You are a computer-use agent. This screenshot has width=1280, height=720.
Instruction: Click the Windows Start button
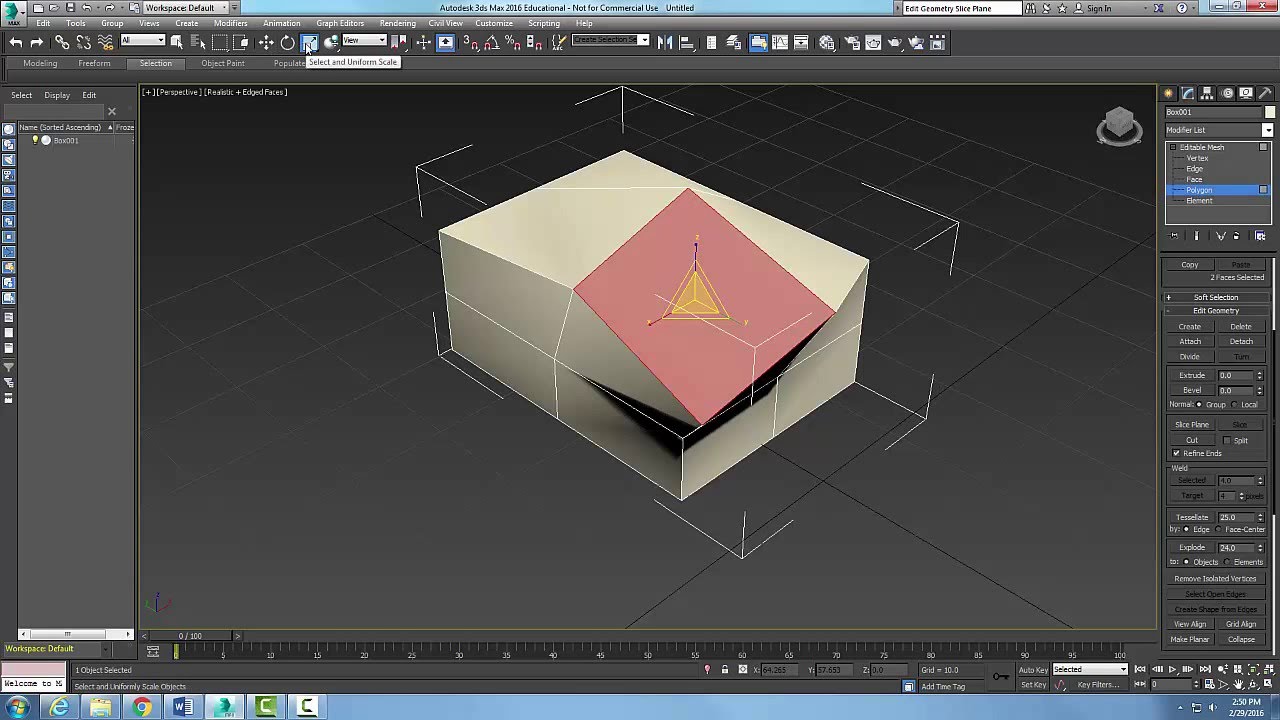point(18,707)
